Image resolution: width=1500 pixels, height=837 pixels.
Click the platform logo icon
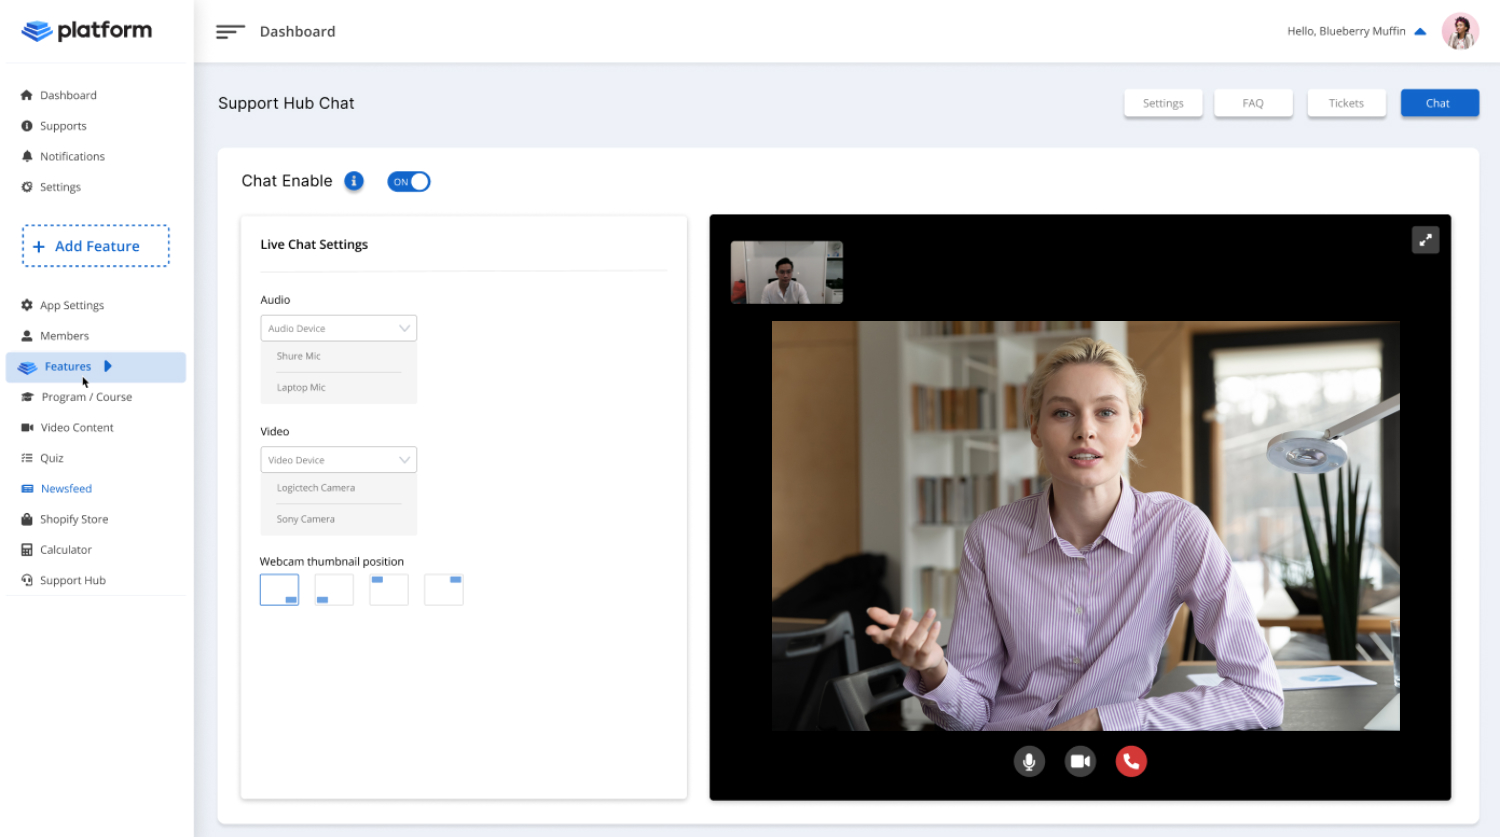click(x=37, y=31)
